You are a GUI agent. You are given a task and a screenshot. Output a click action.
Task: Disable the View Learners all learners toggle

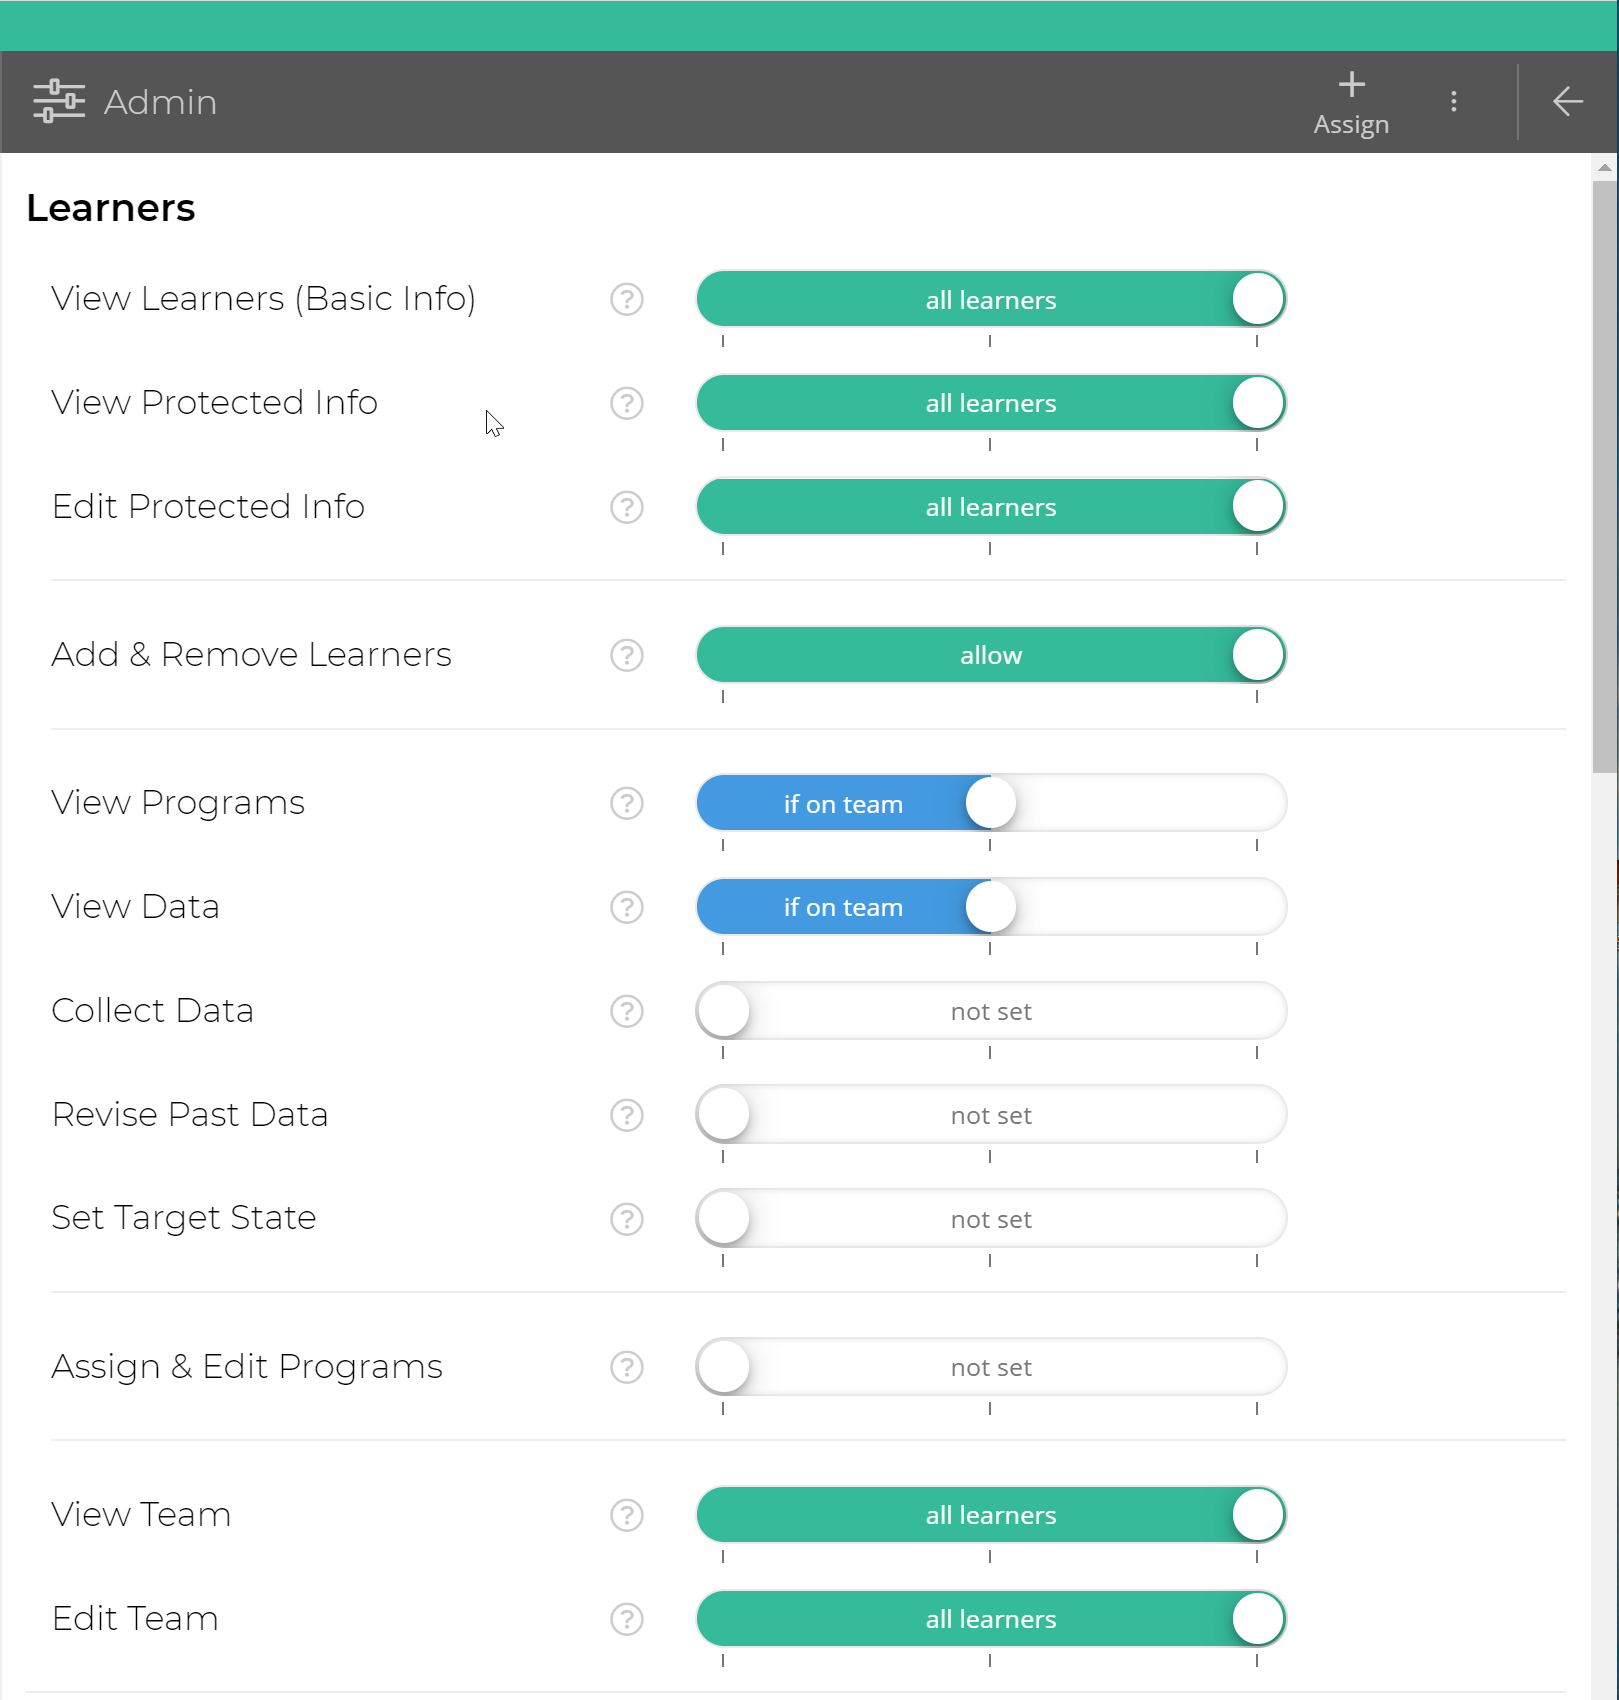click(1257, 299)
